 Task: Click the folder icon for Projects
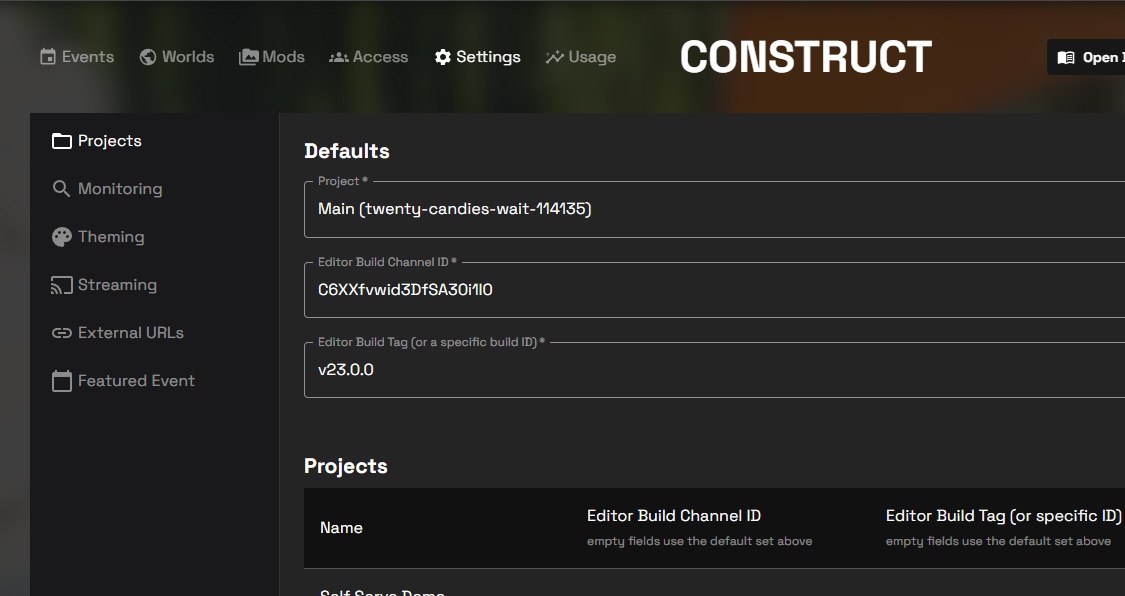pyautogui.click(x=62, y=141)
